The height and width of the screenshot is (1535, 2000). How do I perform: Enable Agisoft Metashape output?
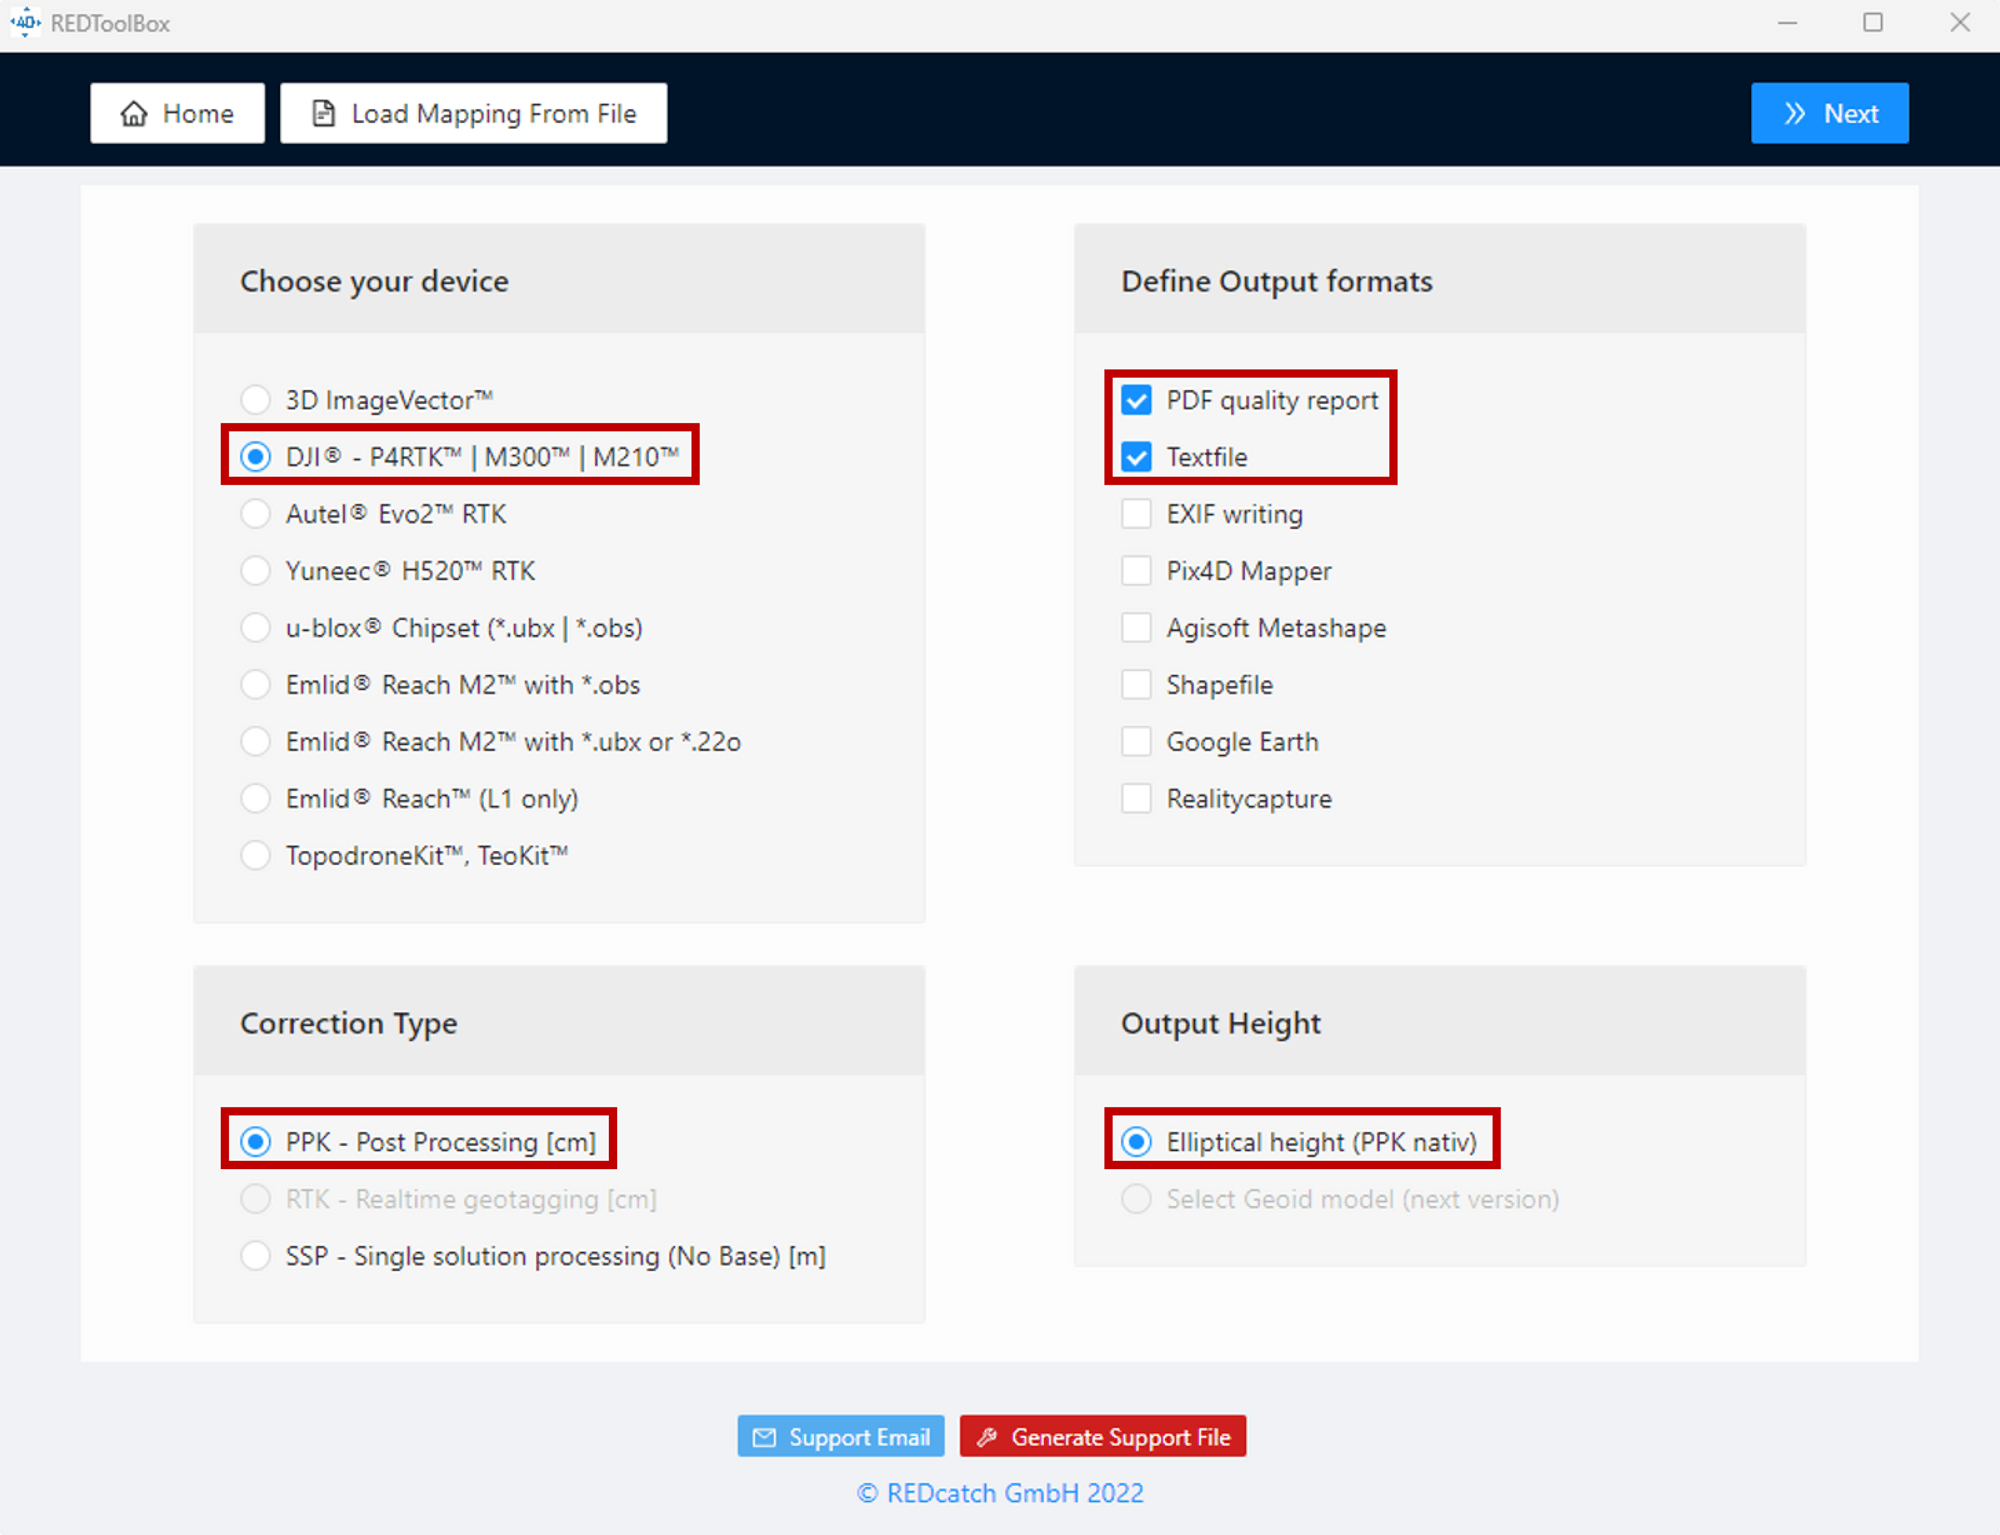click(1136, 627)
